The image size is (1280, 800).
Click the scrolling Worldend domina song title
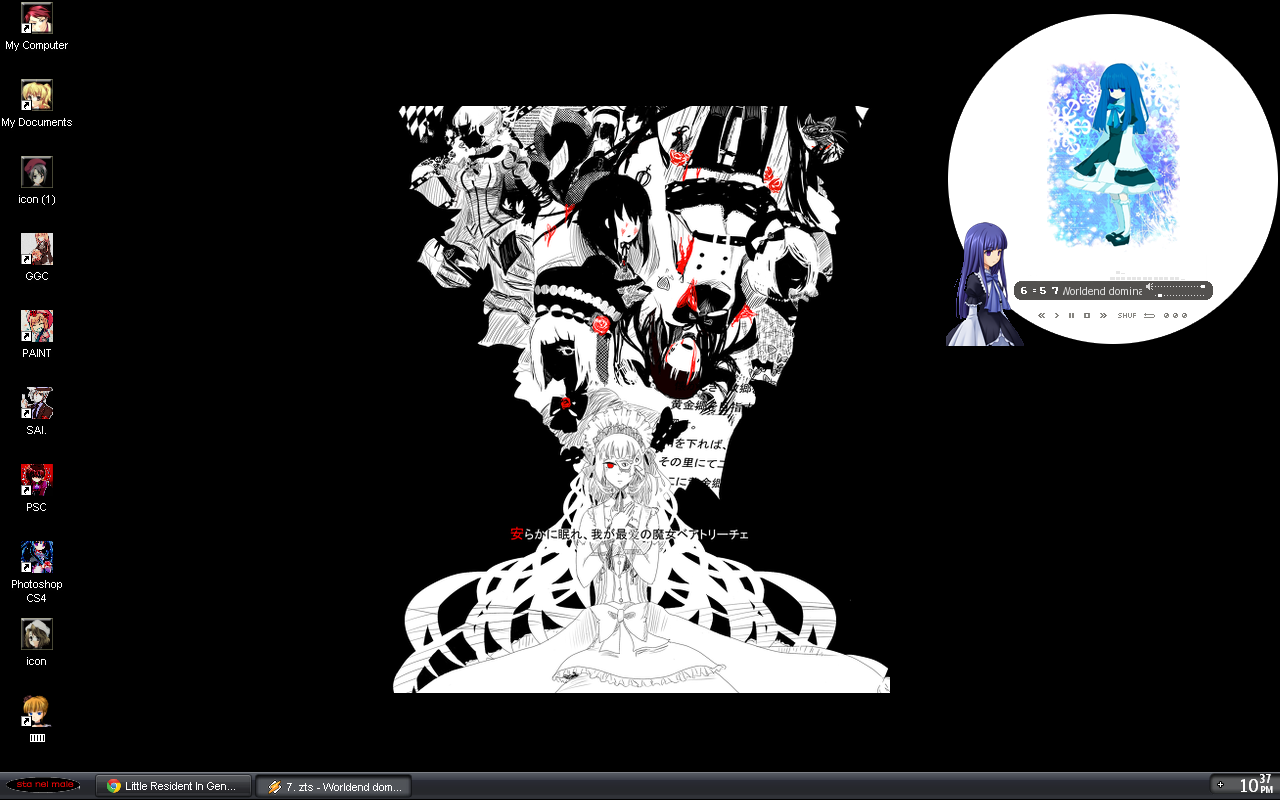pyautogui.click(x=1101, y=291)
